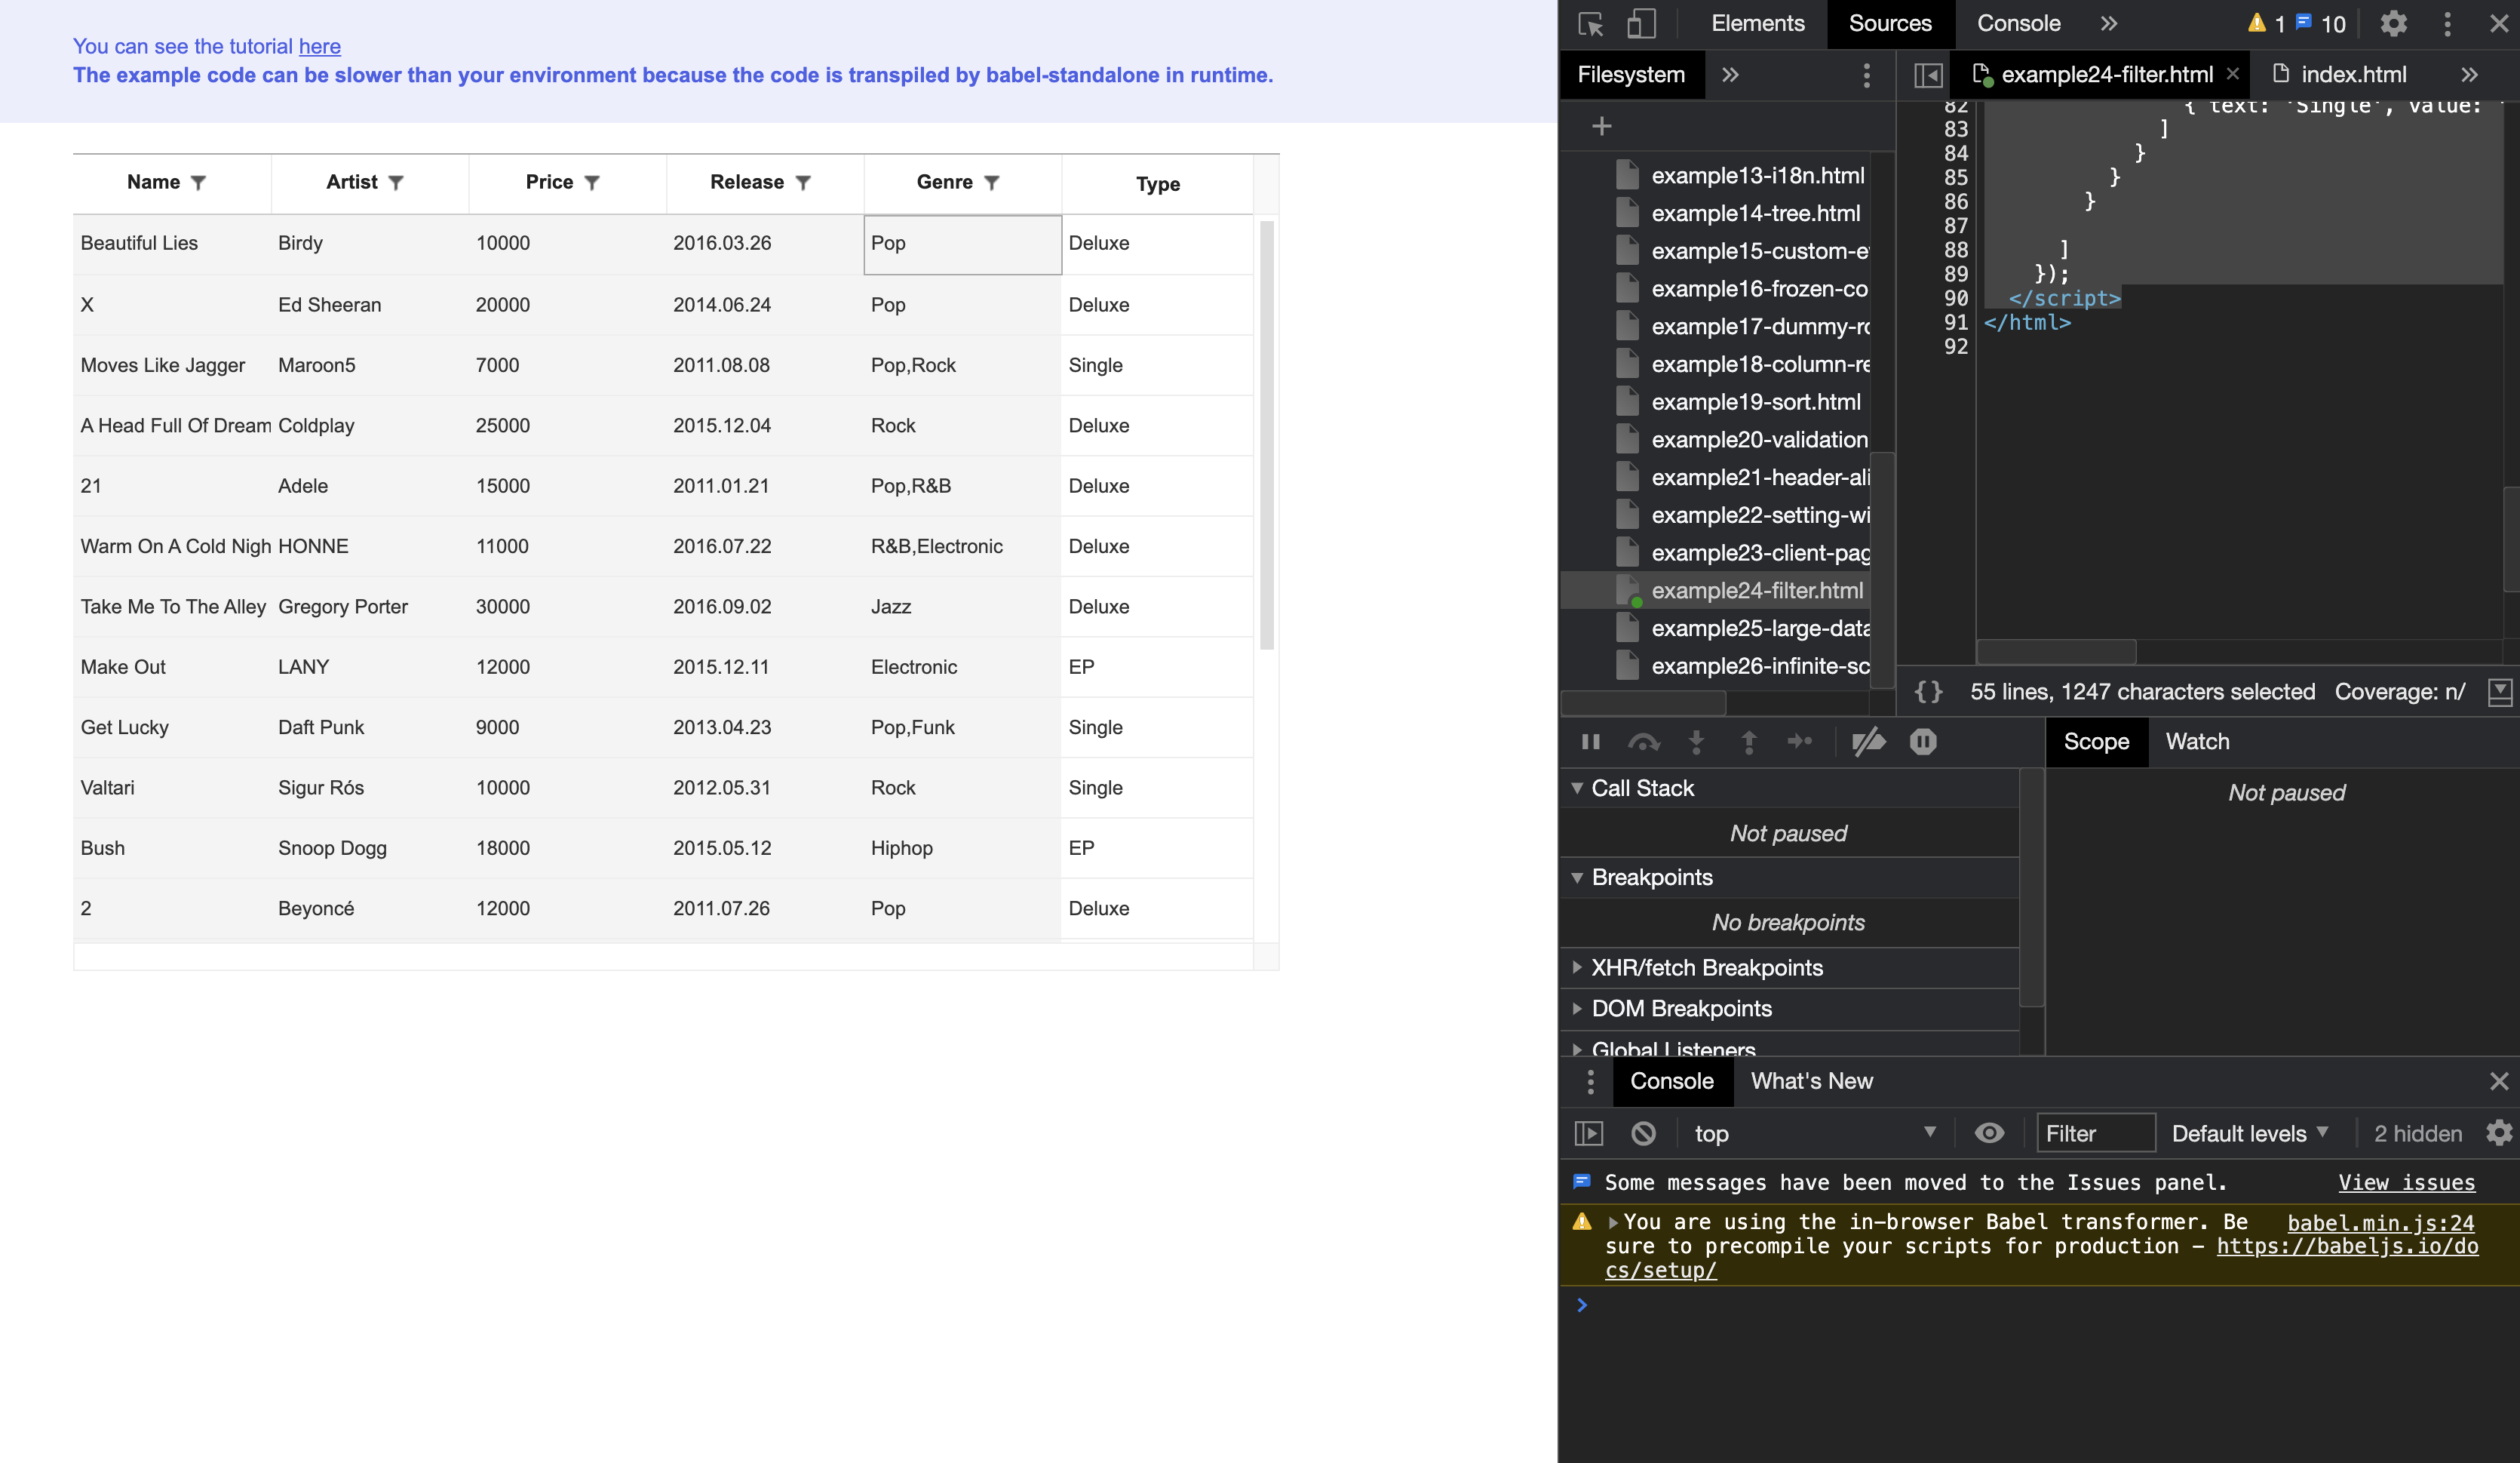Clear the console with the prohibition icon
Image resolution: width=2520 pixels, height=1463 pixels.
(1644, 1133)
